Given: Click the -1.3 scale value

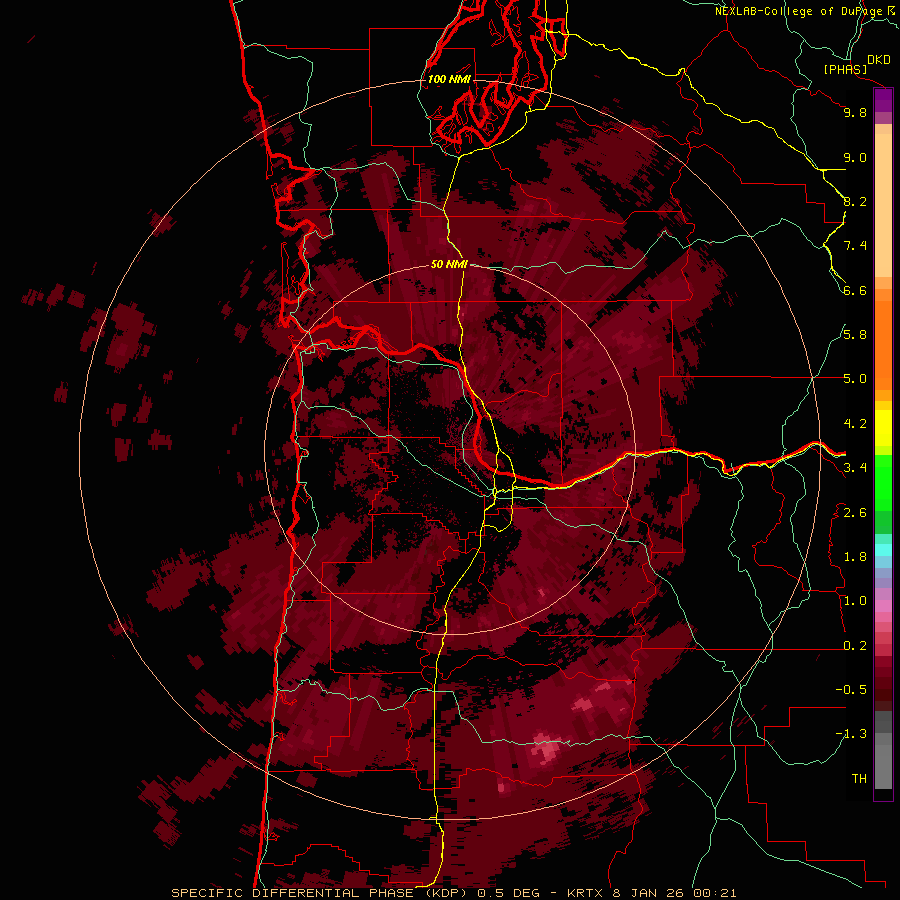Looking at the screenshot, I should (x=851, y=734).
